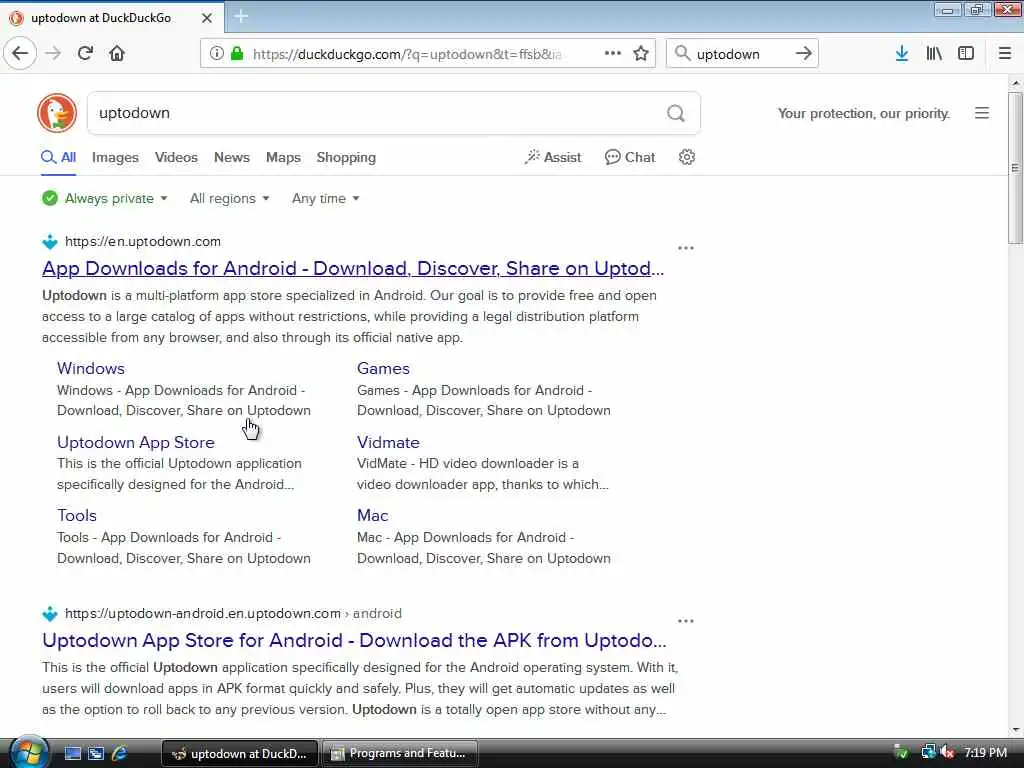Open the DuckDuckGo side menu icon

click(x=982, y=113)
